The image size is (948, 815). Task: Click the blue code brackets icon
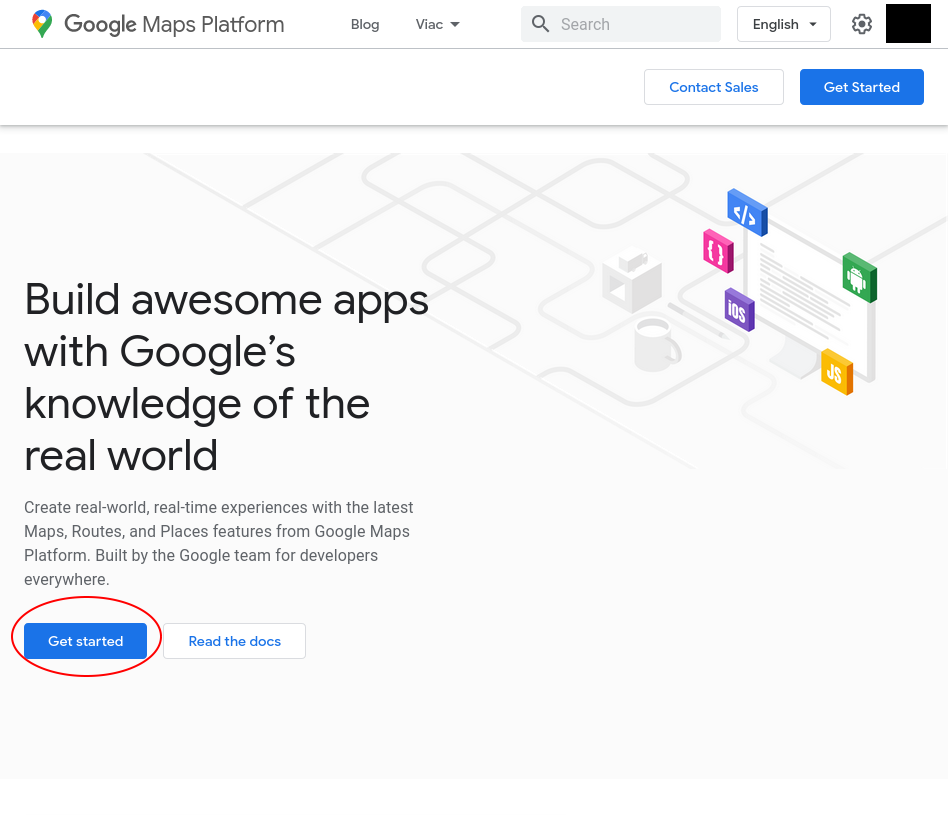(746, 212)
